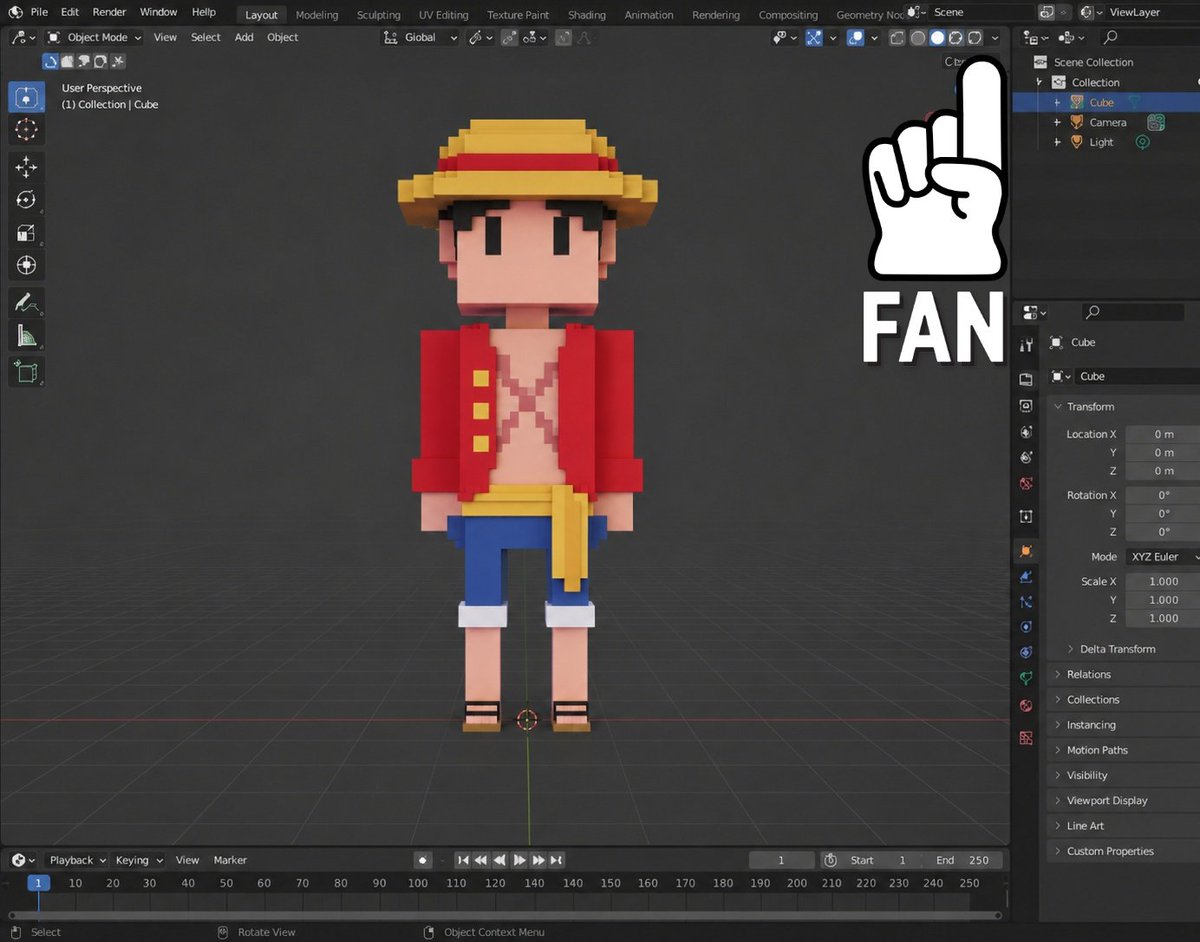
Task: Jump to the timeline's last frame
Action: pyautogui.click(x=557, y=860)
